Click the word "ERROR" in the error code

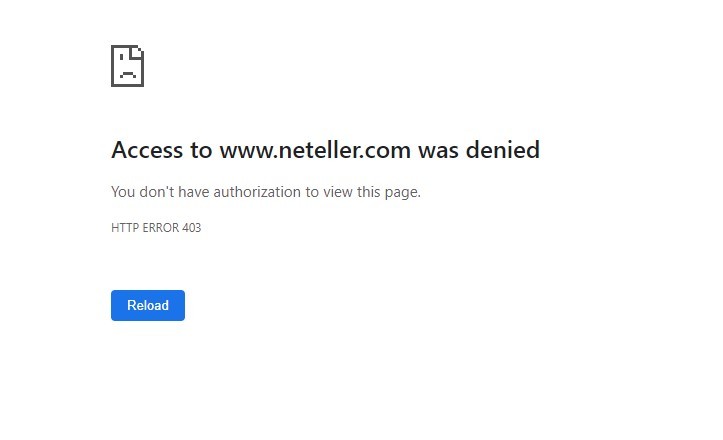160,228
